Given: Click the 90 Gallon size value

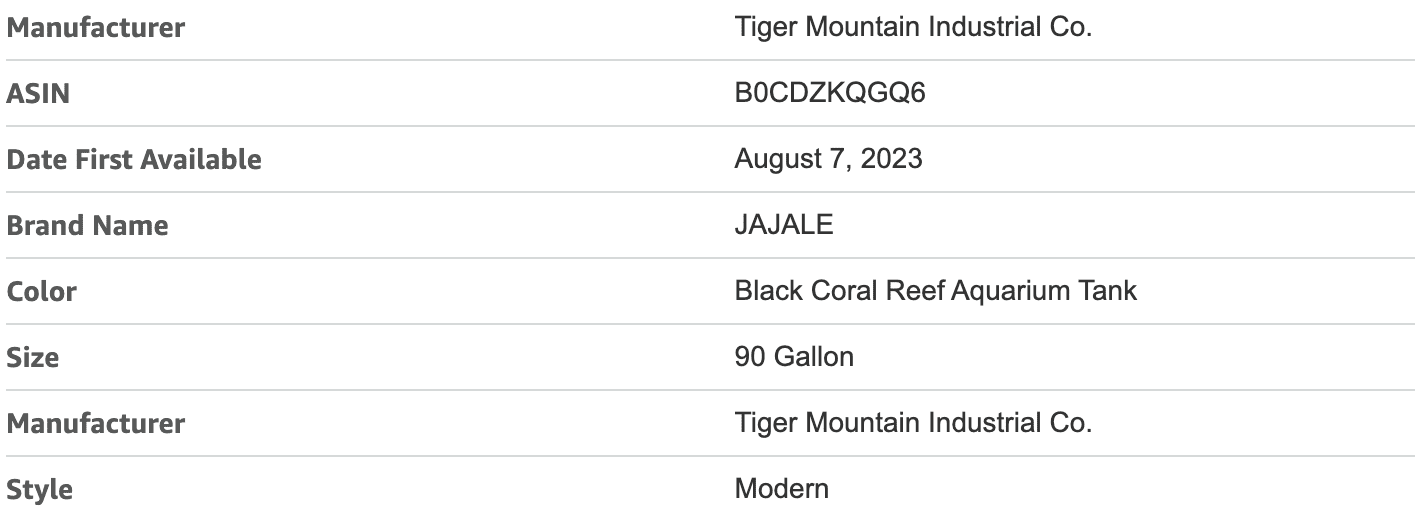Looking at the screenshot, I should 794,356.
